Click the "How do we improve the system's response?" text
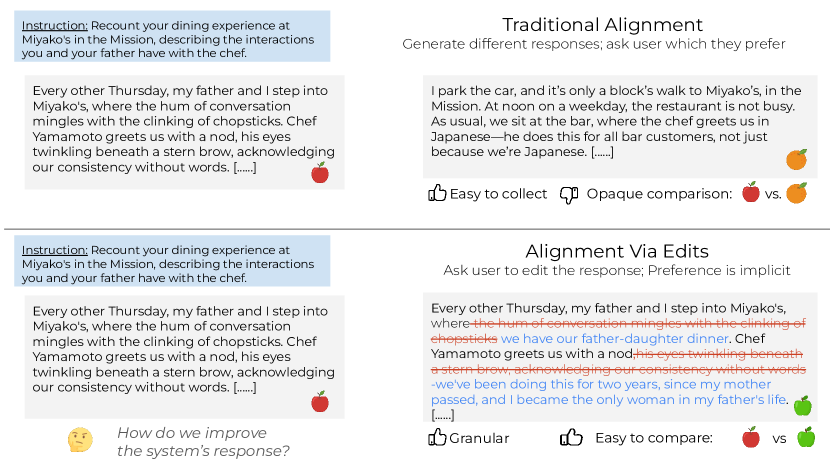This screenshot has width=830, height=467. 203,441
